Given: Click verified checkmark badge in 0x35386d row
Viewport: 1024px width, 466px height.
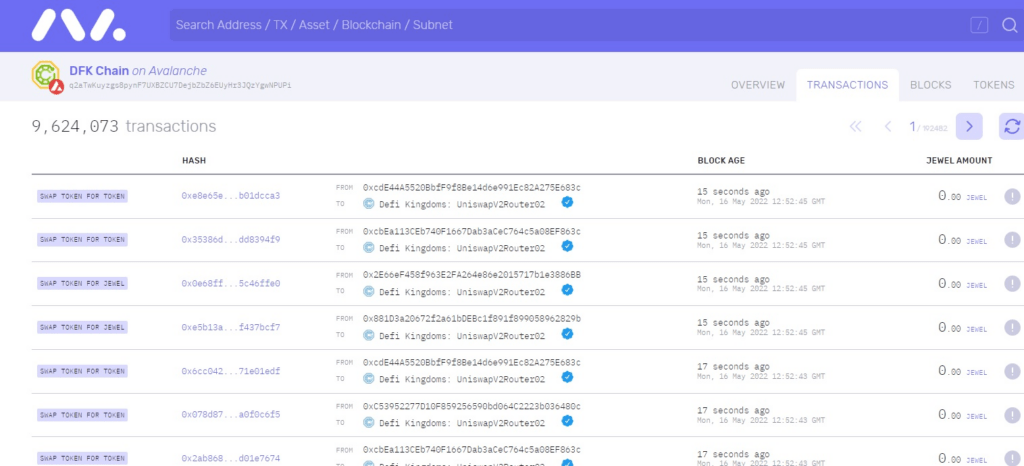Looking at the screenshot, I should [x=568, y=246].
